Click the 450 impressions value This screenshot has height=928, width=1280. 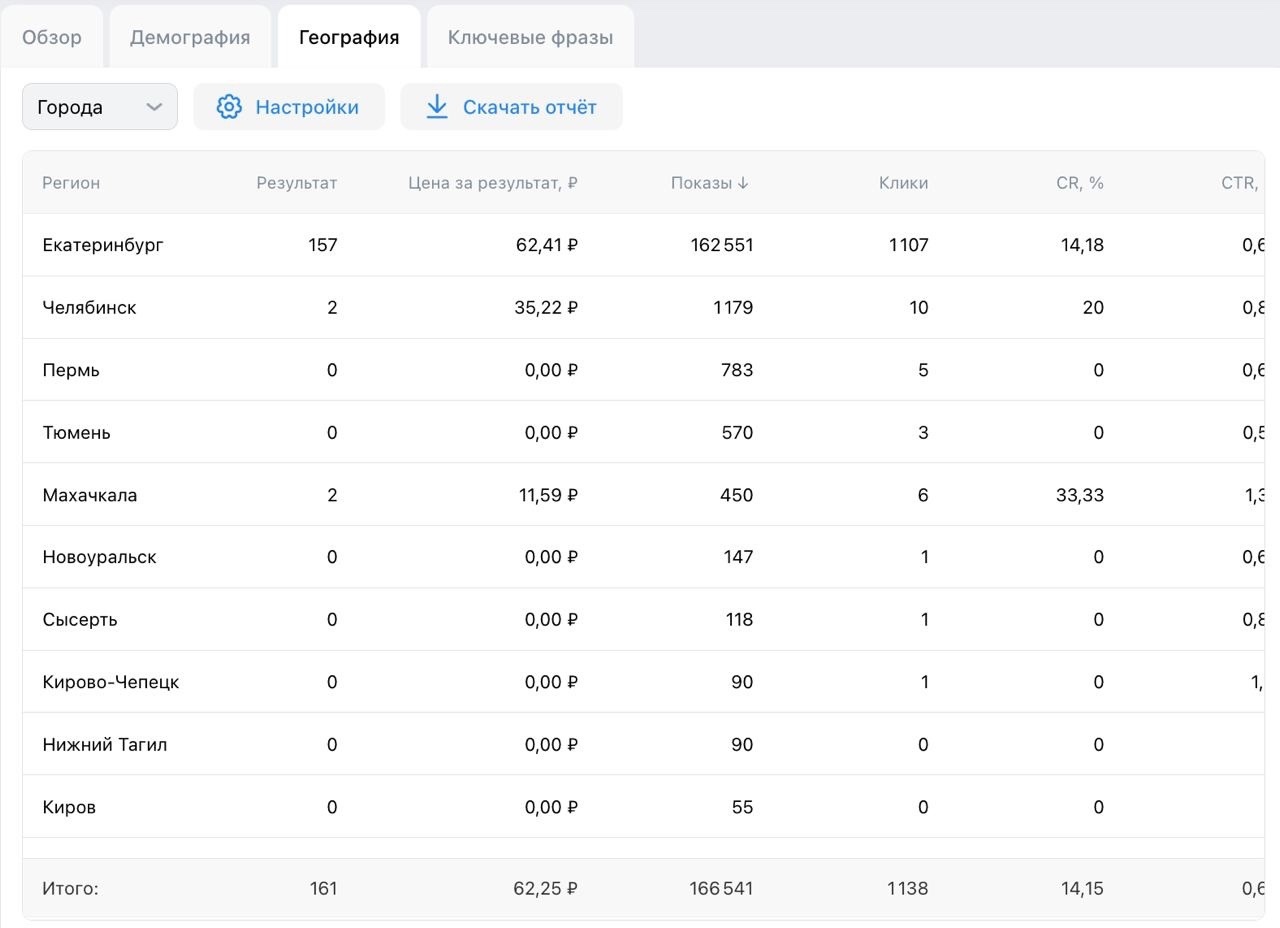[737, 495]
